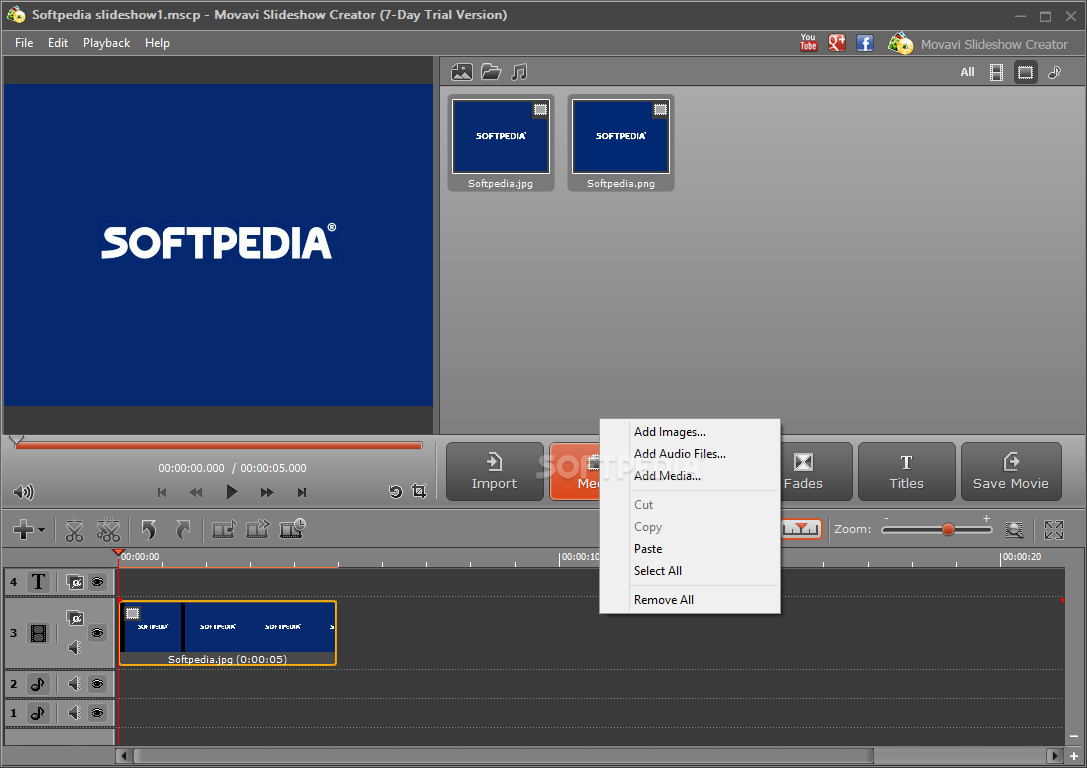The image size is (1087, 768).
Task: Mute the speaker on audio track 2
Action: click(x=75, y=684)
